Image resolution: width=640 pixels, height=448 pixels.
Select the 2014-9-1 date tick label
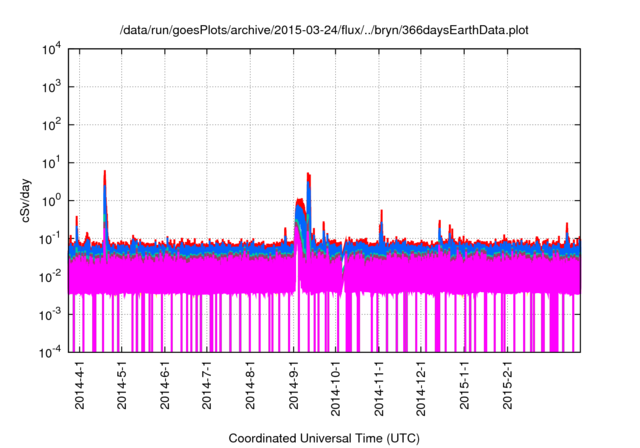[x=294, y=386]
